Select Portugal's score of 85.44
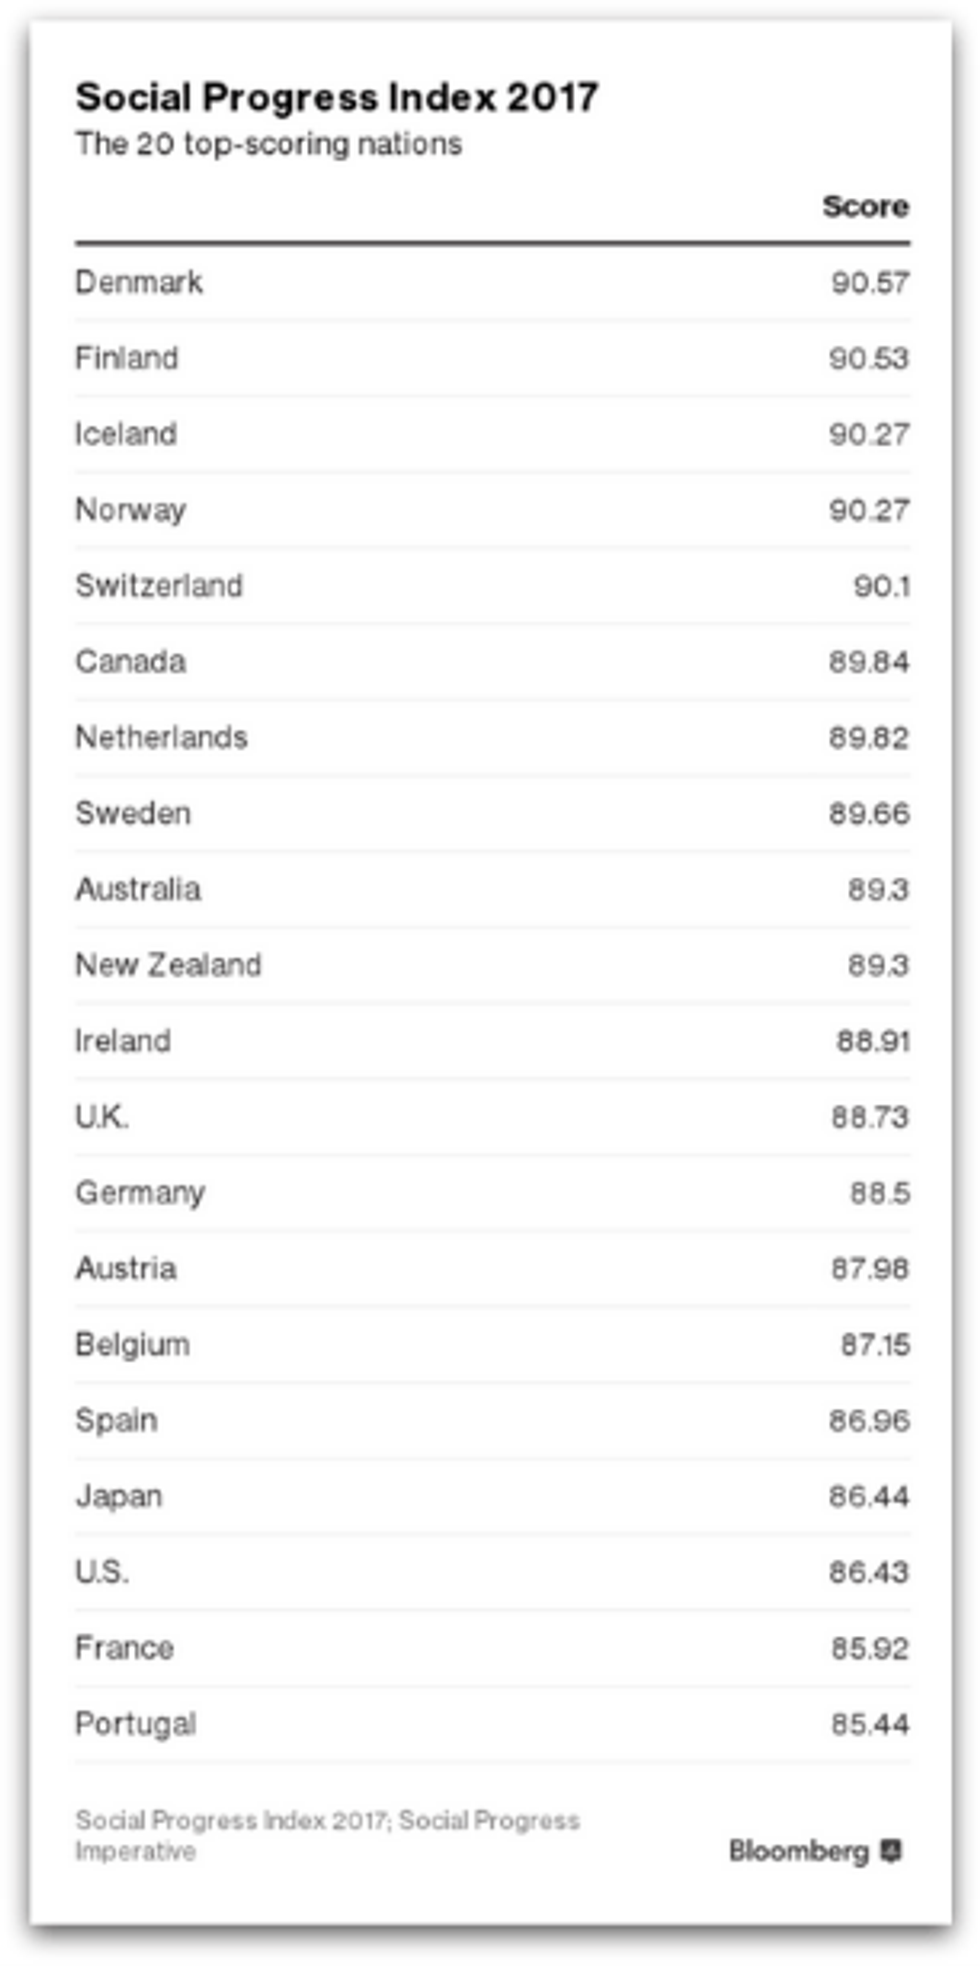Screen dimensions: 980x1966 (870, 1724)
